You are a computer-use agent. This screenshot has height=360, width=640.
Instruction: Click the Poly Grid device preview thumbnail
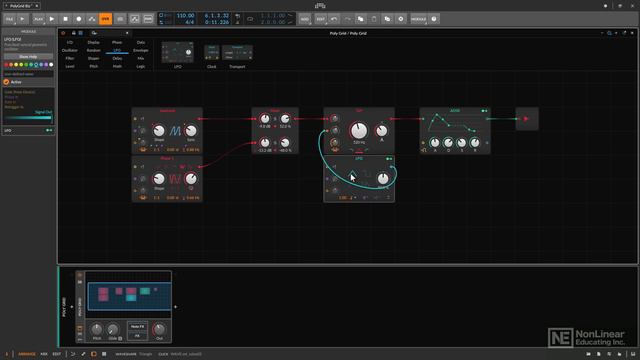129,296
